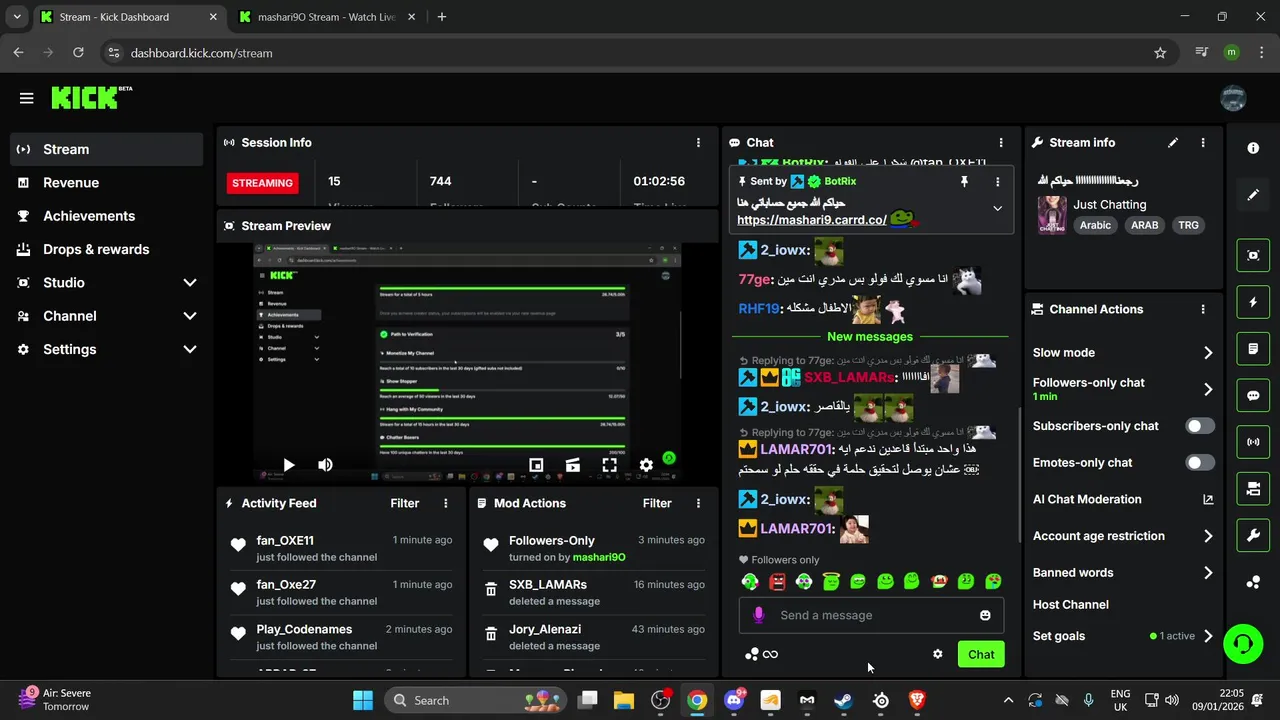Open pinned message options menu
The height and width of the screenshot is (720, 1280).
point(997,181)
